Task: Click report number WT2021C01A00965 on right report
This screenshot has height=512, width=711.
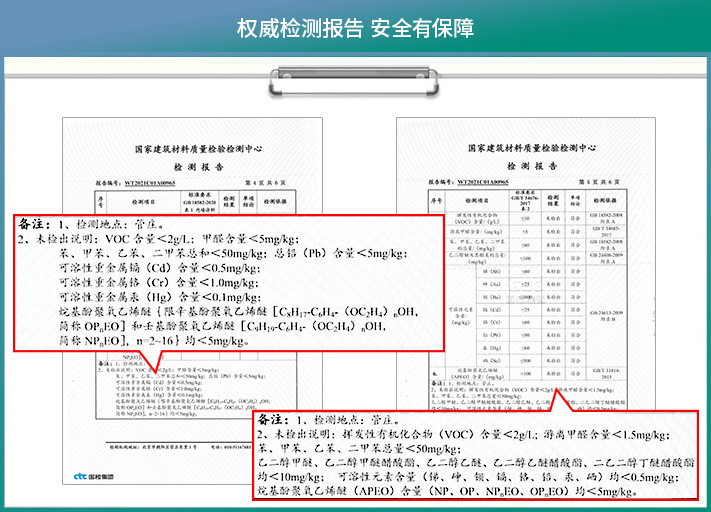Action: [x=483, y=184]
